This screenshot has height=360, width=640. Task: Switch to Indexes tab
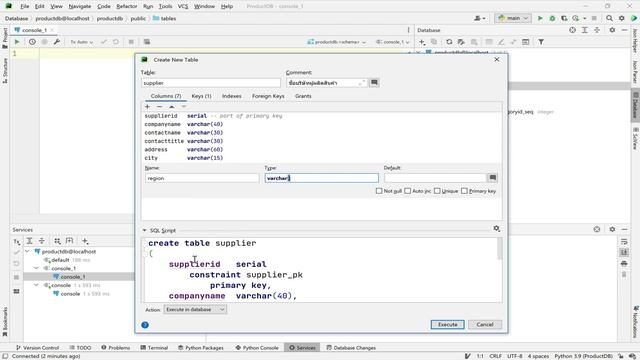click(231, 96)
